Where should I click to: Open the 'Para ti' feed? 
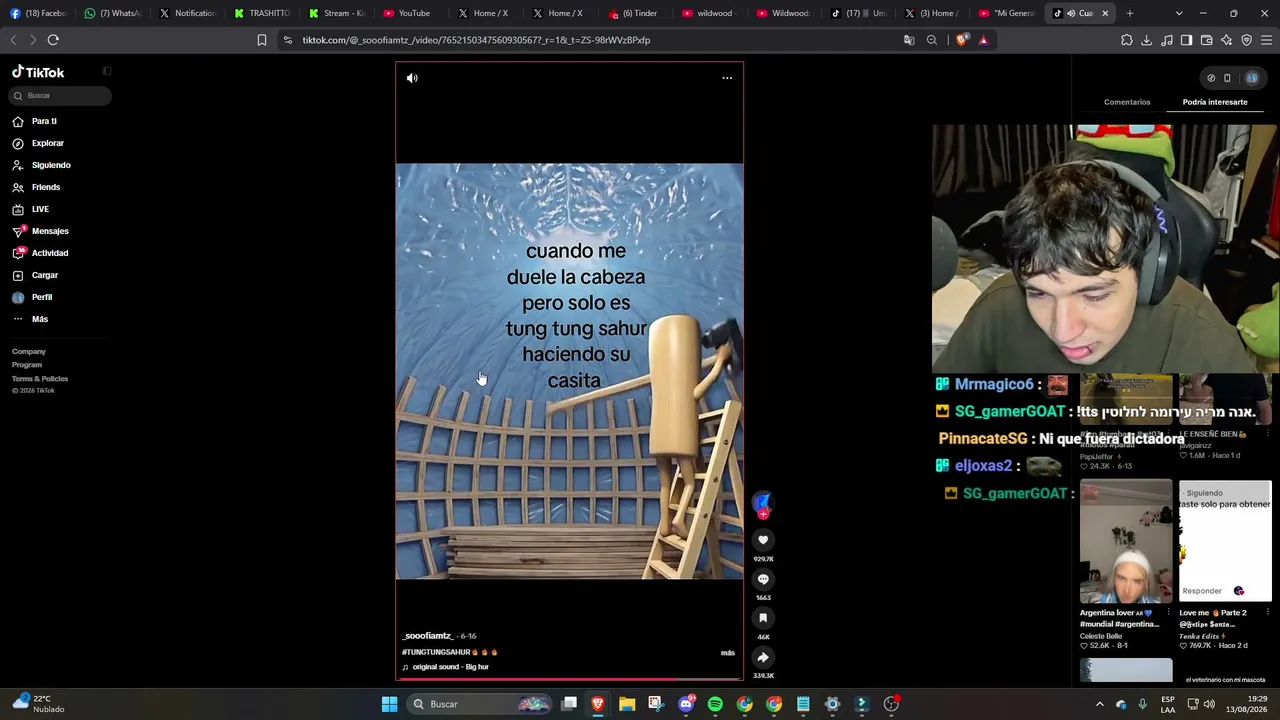pyautogui.click(x=44, y=121)
